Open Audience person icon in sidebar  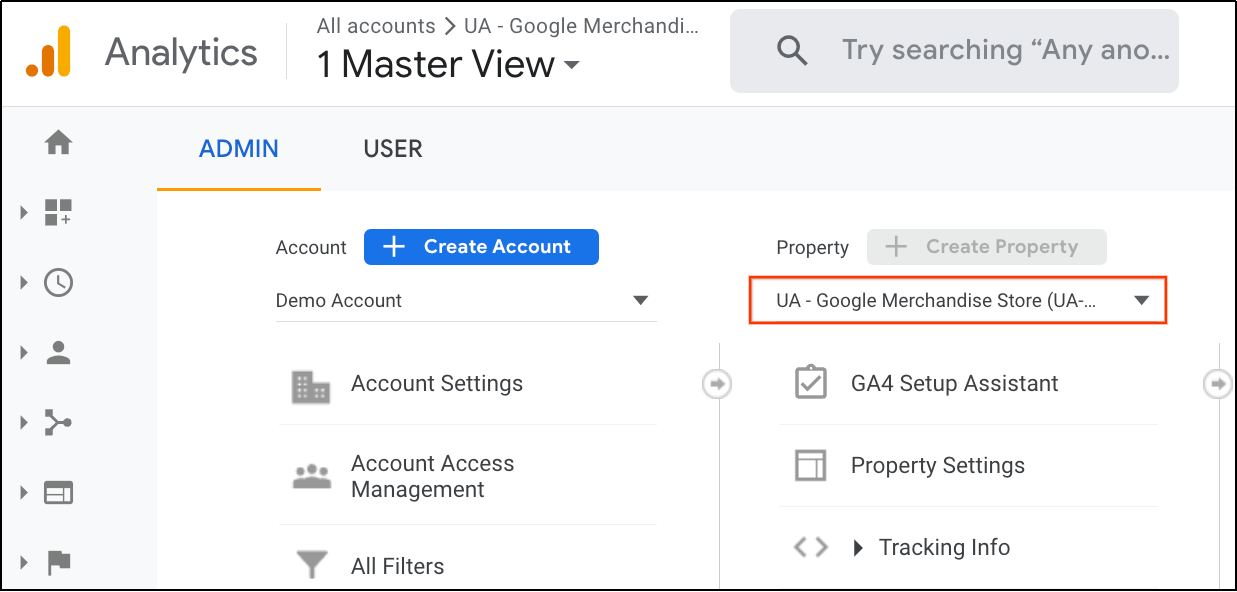[59, 352]
